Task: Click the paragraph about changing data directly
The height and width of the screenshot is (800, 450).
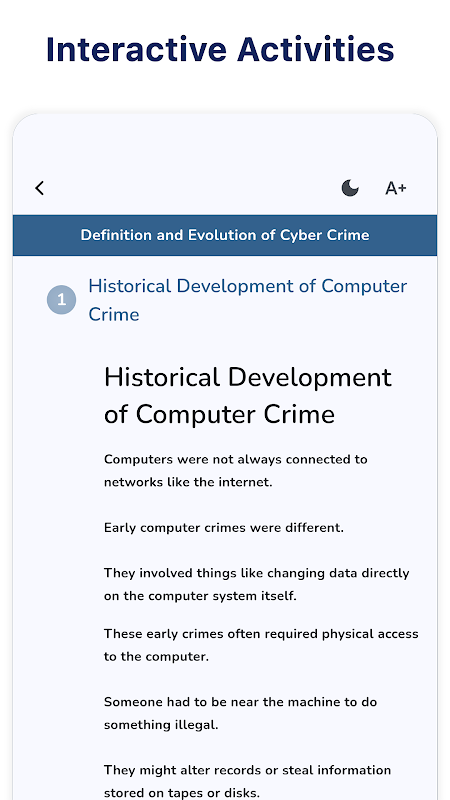Action: coord(257,584)
